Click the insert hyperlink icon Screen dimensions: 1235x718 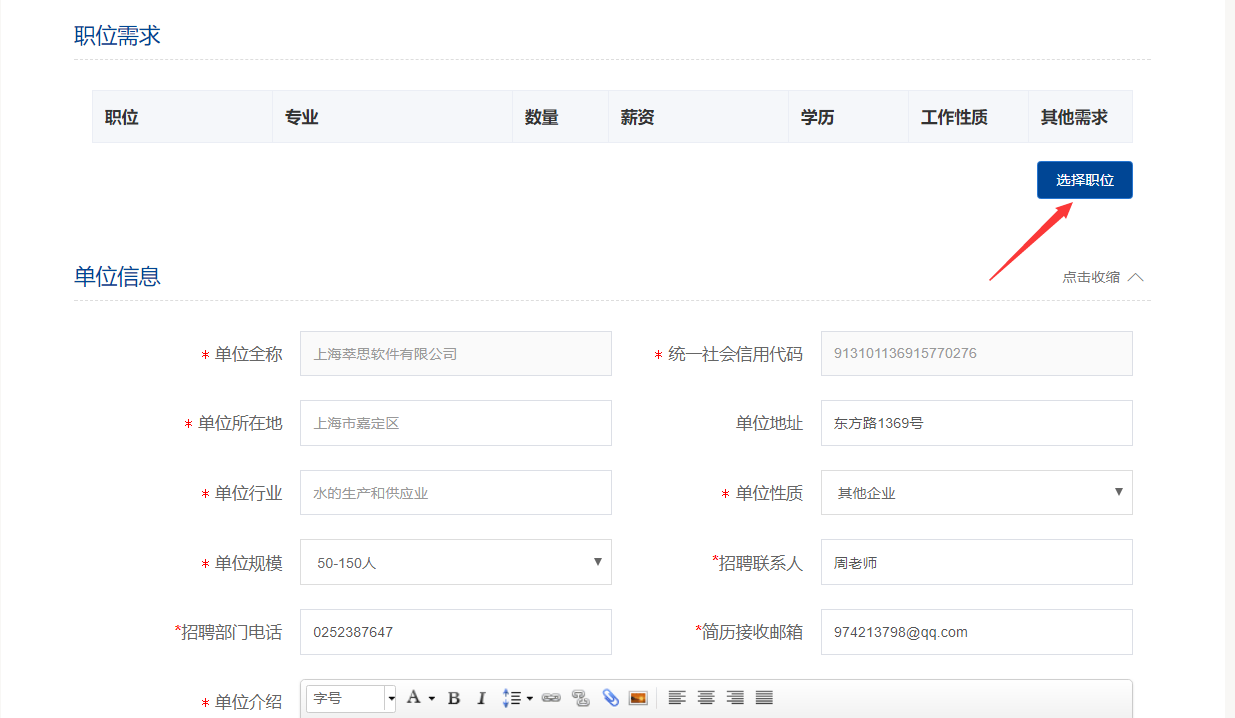pyautogui.click(x=551, y=698)
